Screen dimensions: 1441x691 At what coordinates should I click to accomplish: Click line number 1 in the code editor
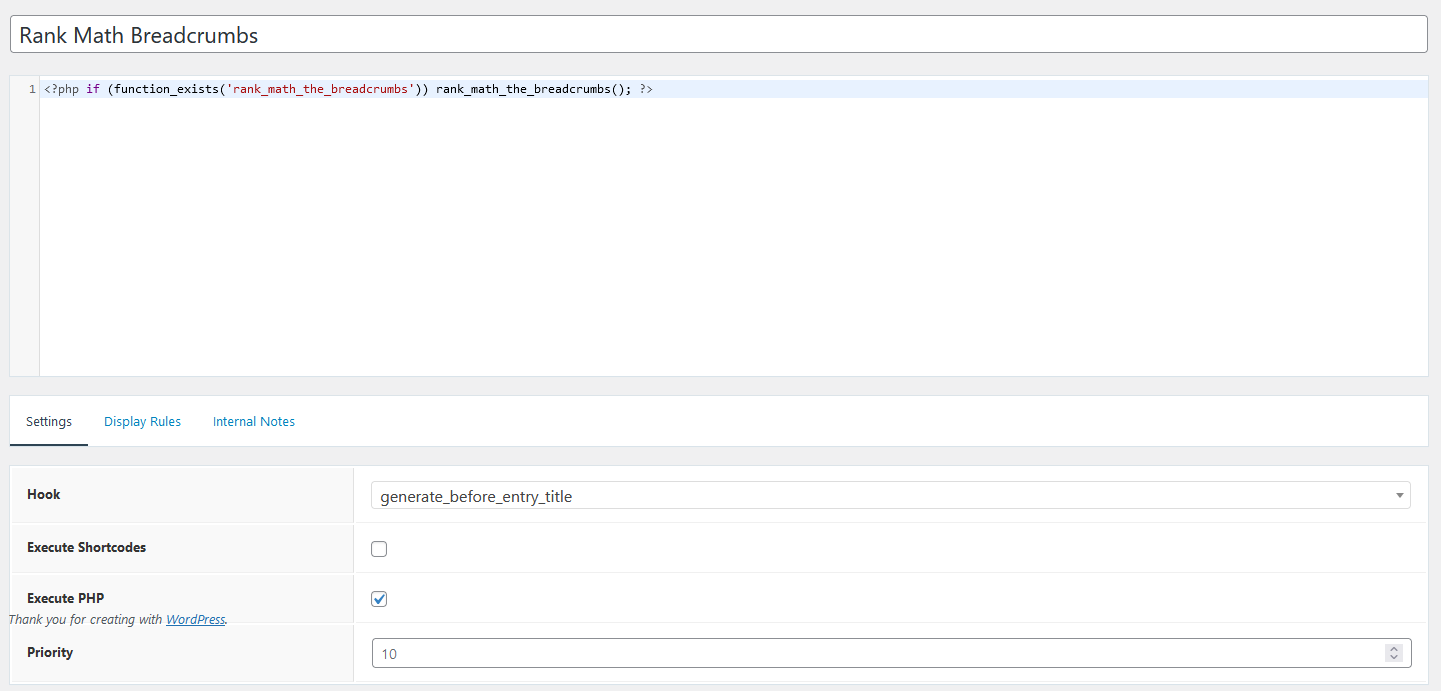(x=30, y=88)
